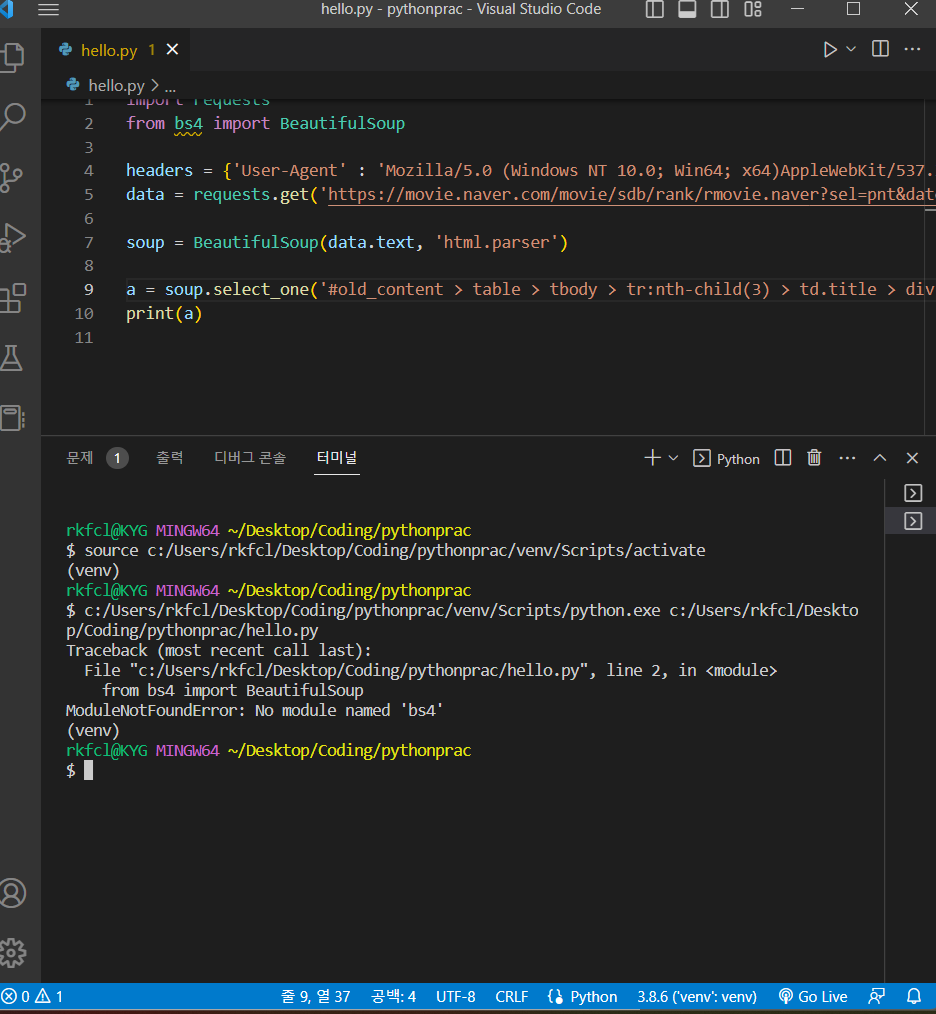Split the editor to the right
The image size is (936, 1014).
pos(880,49)
